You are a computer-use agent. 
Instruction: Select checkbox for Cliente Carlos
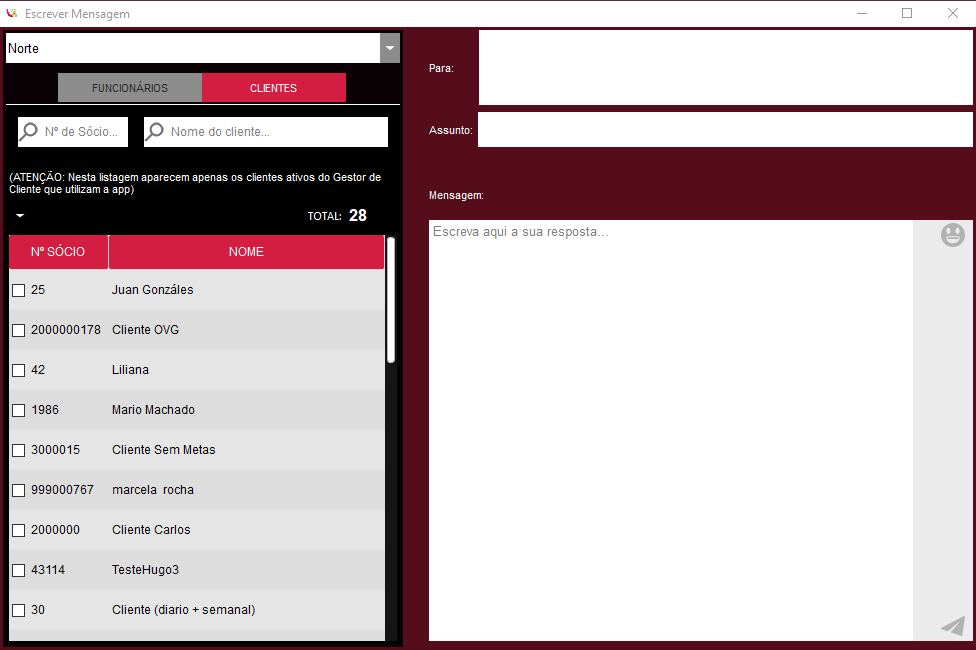[x=19, y=530]
